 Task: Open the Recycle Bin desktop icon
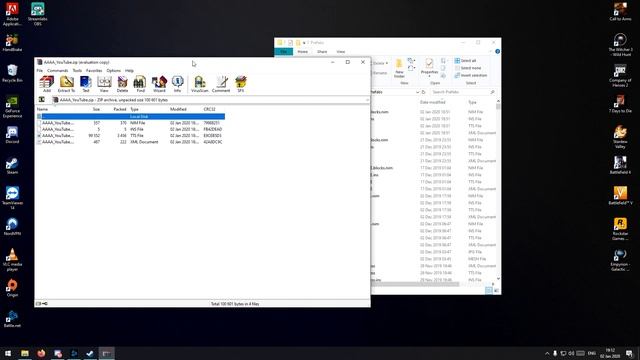[x=12, y=74]
